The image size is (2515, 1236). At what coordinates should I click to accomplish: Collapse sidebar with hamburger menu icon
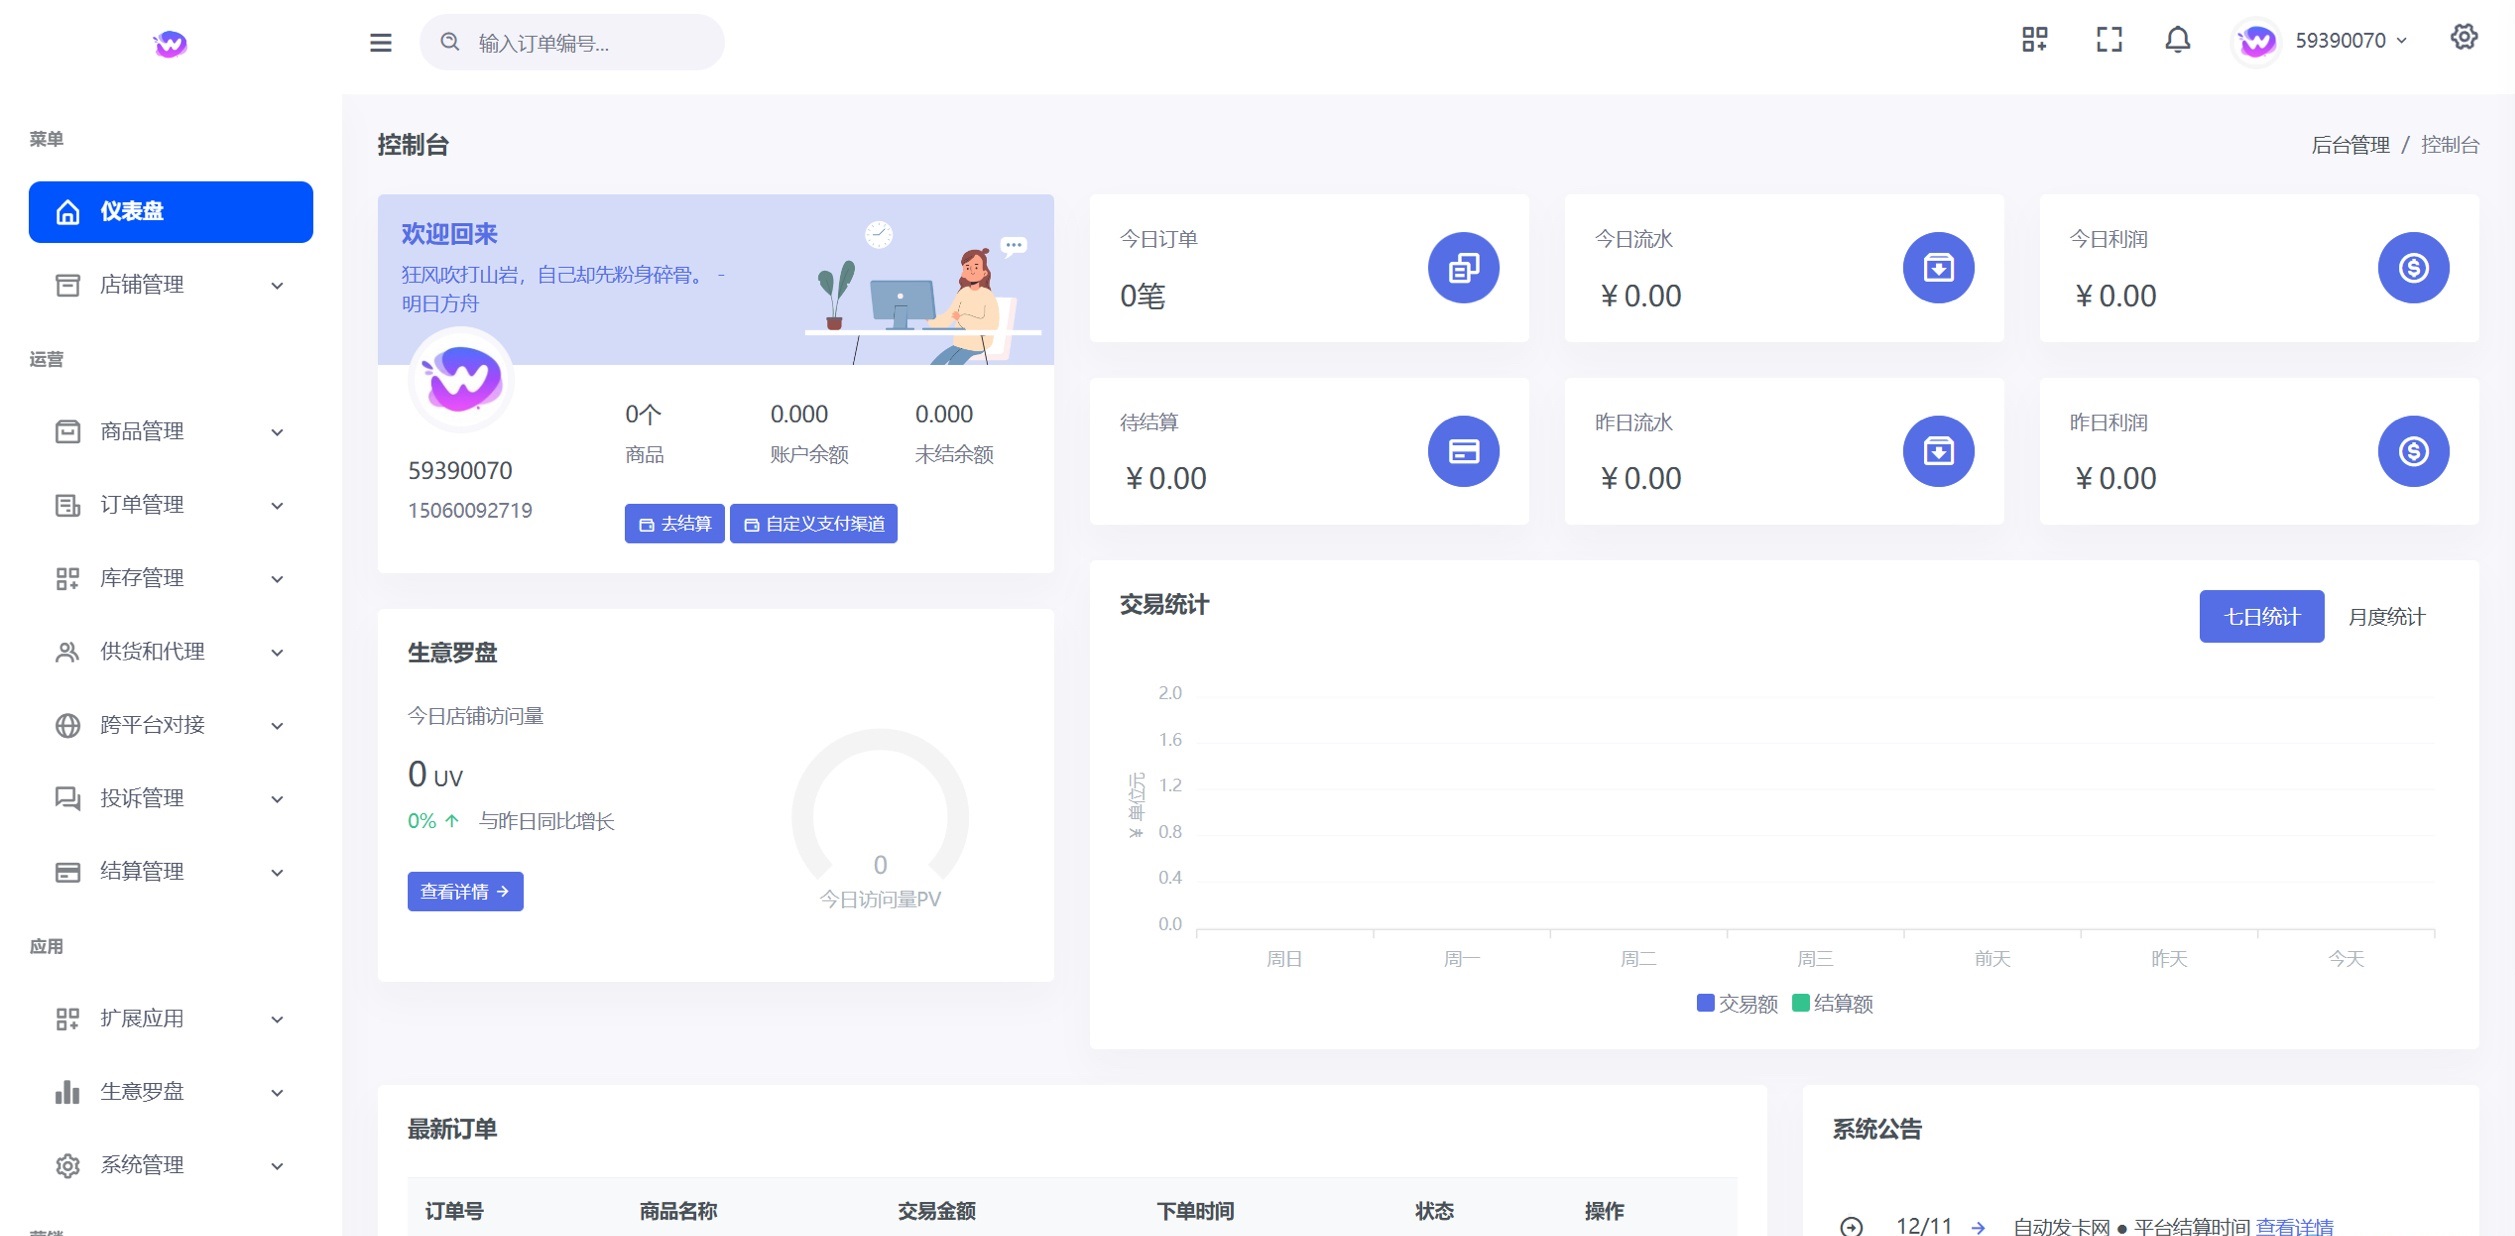(380, 42)
